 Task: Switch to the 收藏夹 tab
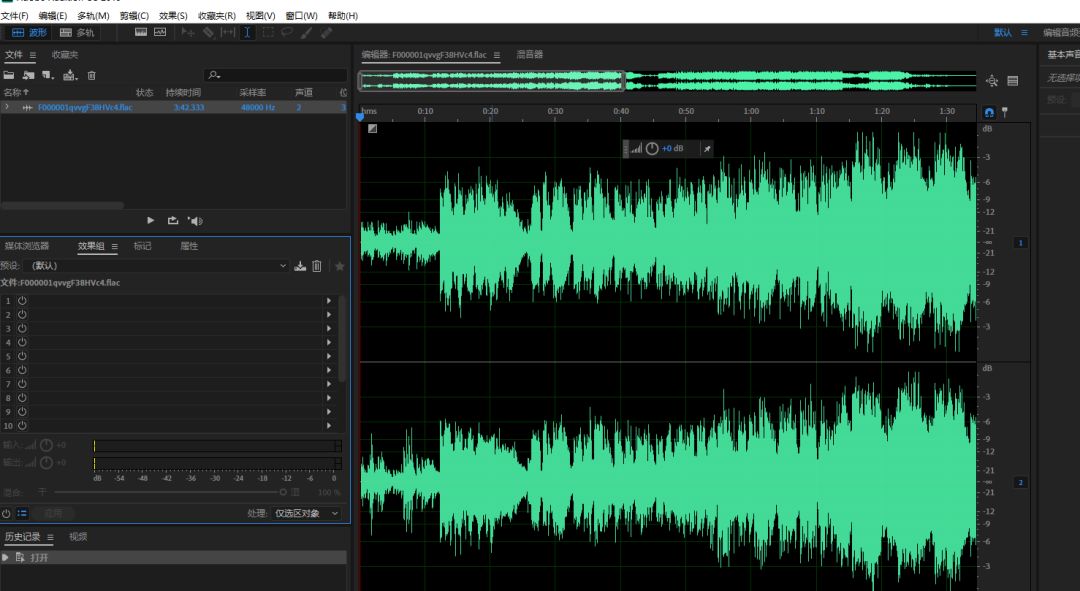tap(65, 55)
